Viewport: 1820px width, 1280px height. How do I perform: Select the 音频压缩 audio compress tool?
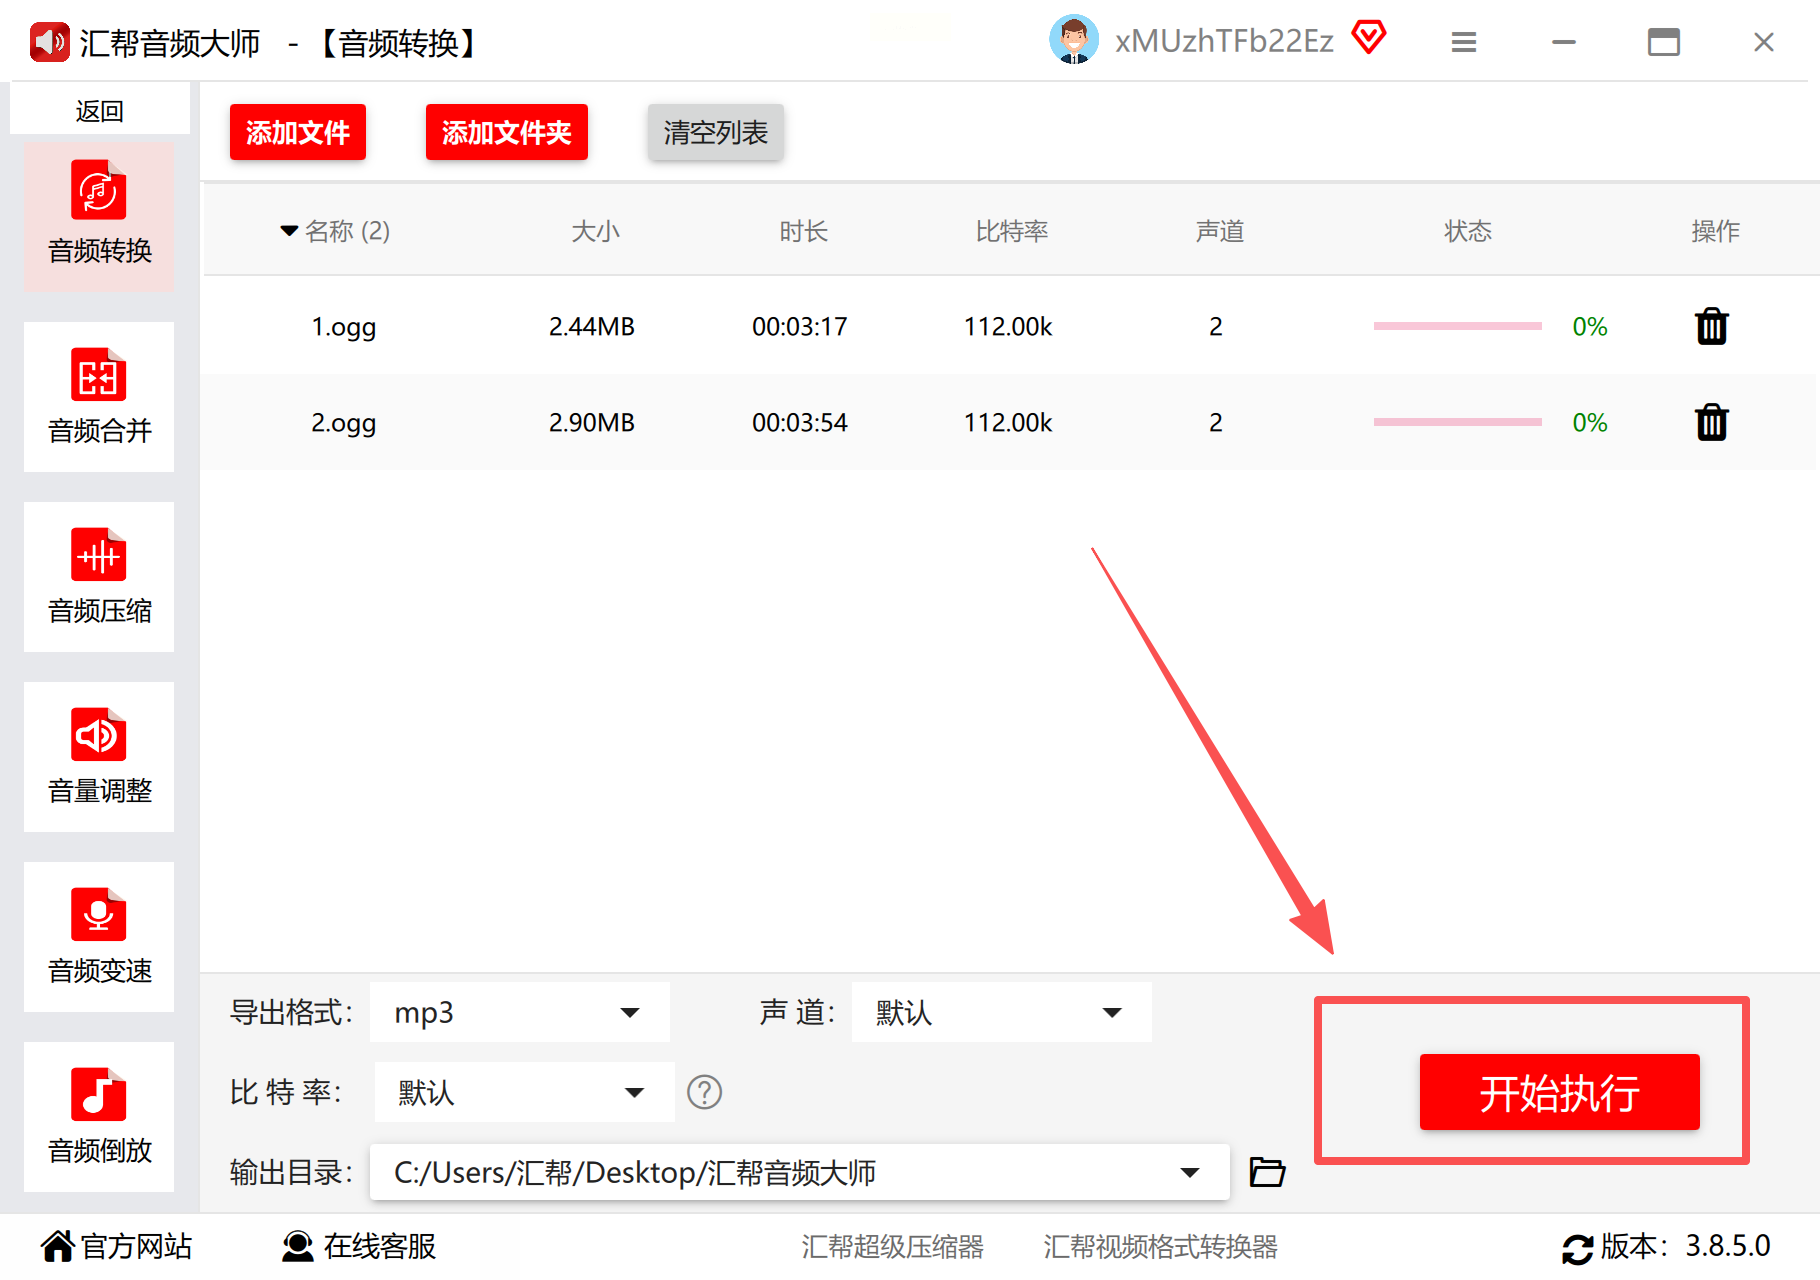[x=99, y=577]
